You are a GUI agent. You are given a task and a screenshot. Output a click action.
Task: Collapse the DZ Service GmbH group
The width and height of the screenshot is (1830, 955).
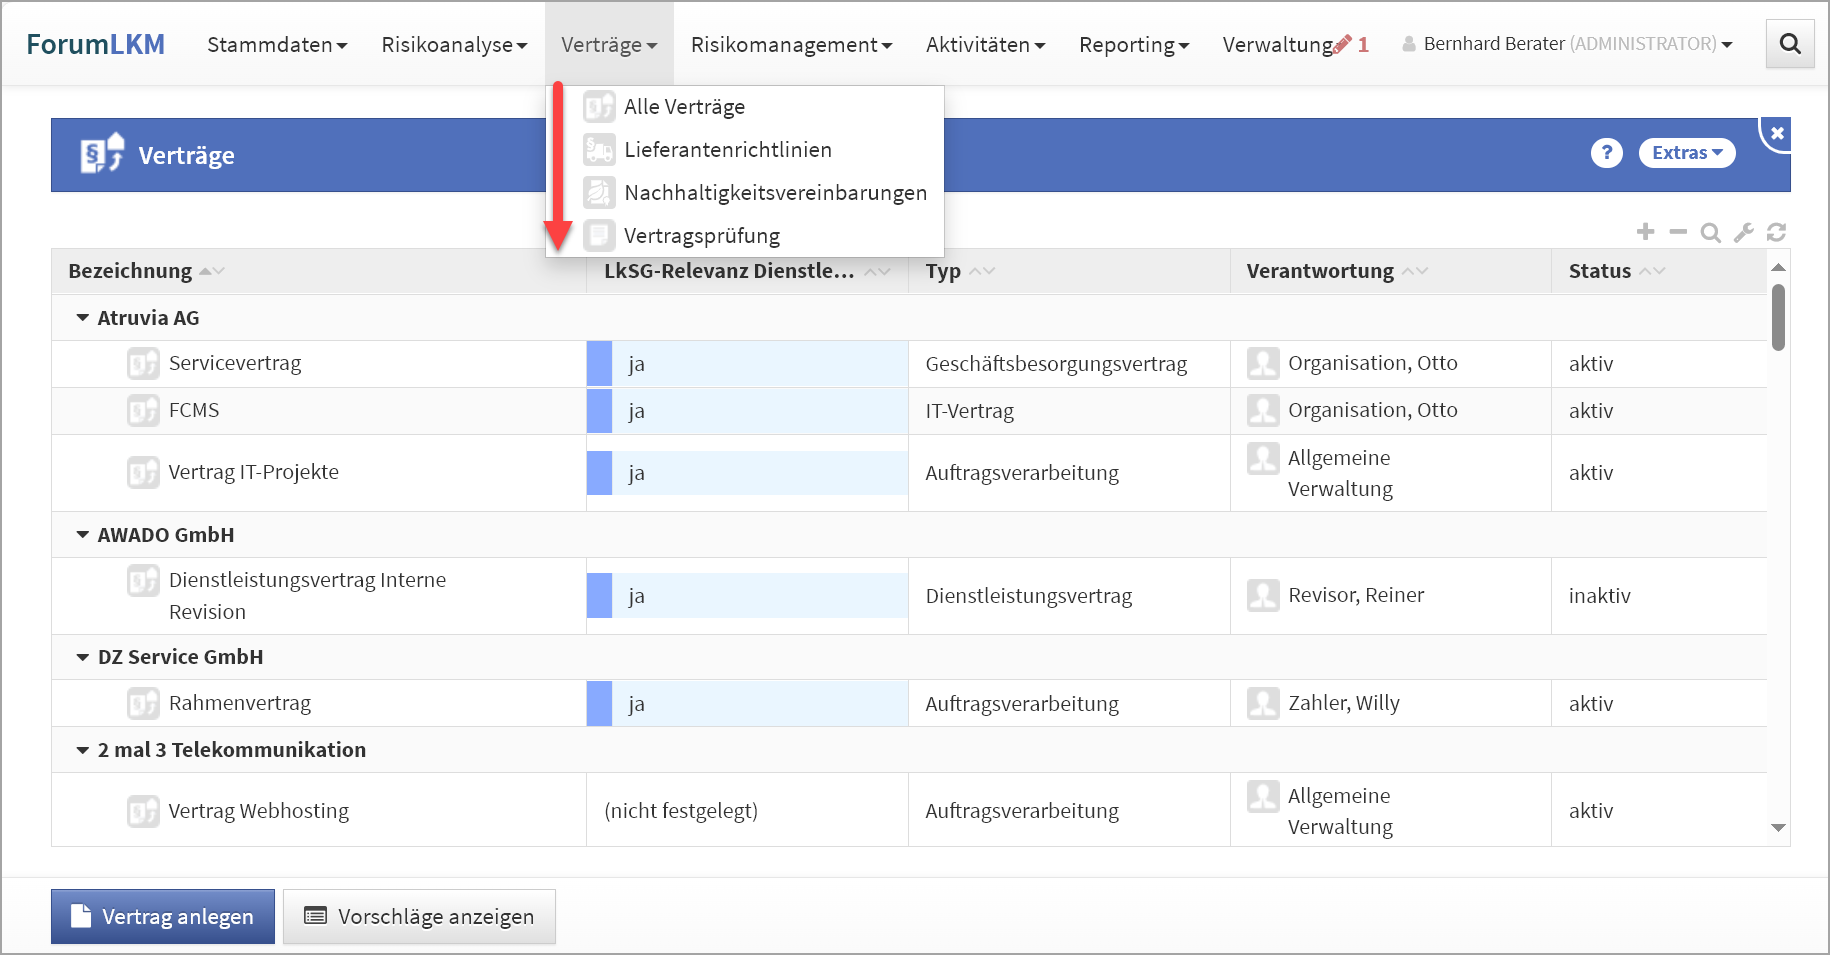point(83,657)
